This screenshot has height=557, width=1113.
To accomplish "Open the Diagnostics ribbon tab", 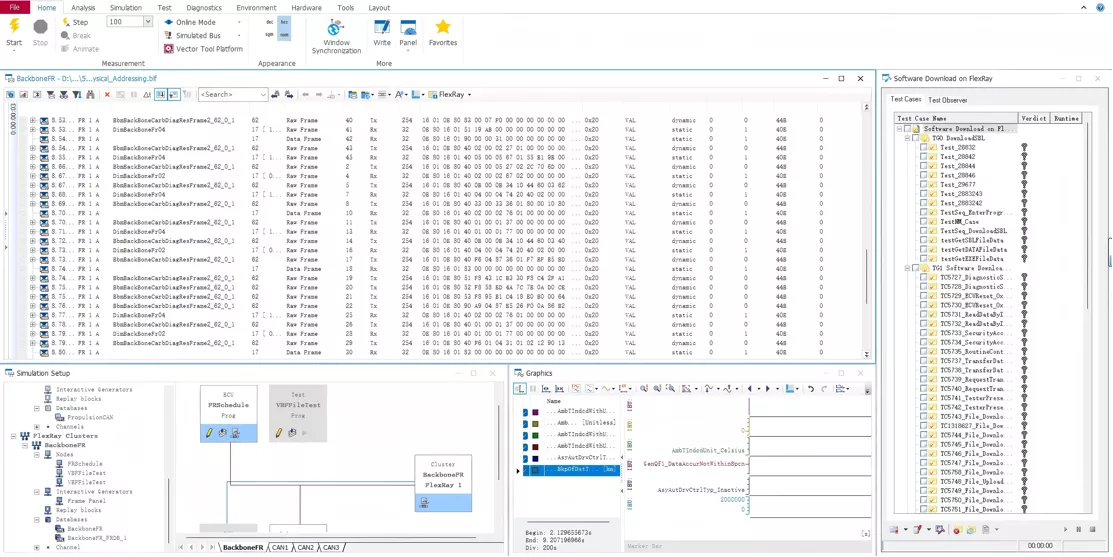I will tap(205, 8).
